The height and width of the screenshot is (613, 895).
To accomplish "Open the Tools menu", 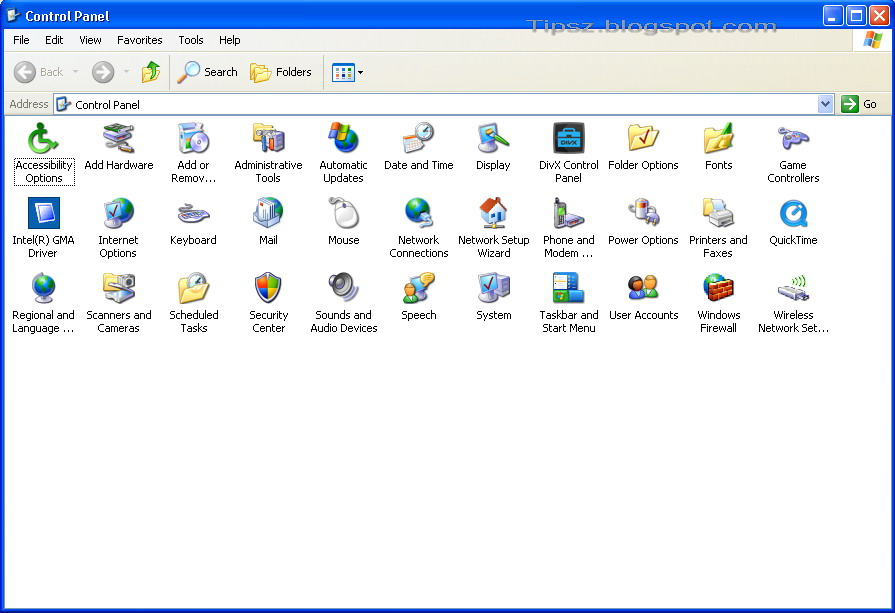I will [x=190, y=40].
